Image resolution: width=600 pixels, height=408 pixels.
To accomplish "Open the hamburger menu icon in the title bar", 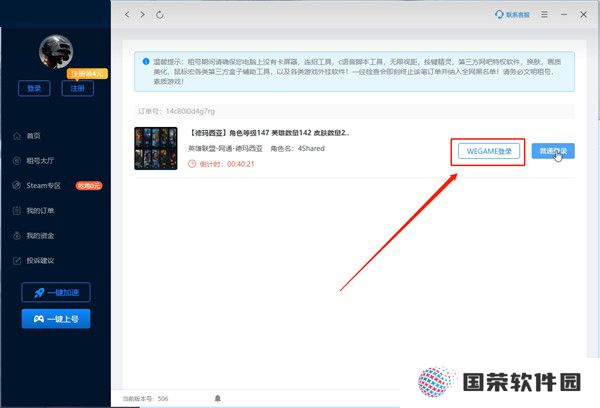I will (544, 15).
